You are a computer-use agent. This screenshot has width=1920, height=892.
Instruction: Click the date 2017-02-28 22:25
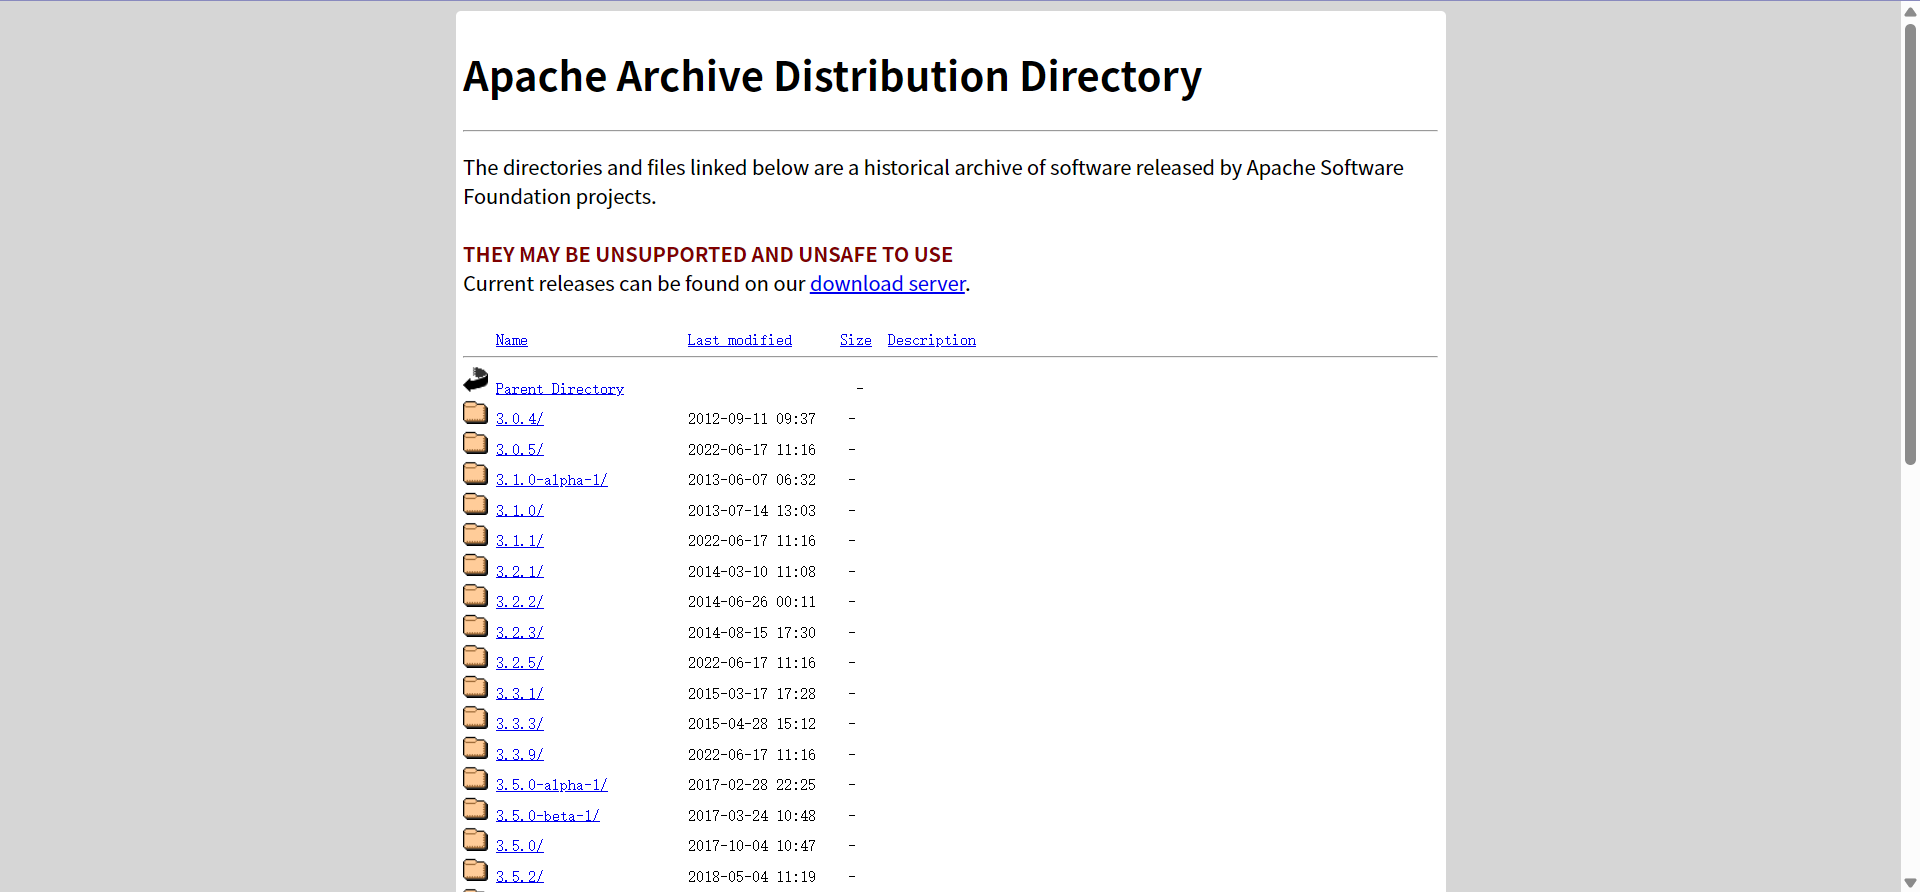[x=751, y=785]
